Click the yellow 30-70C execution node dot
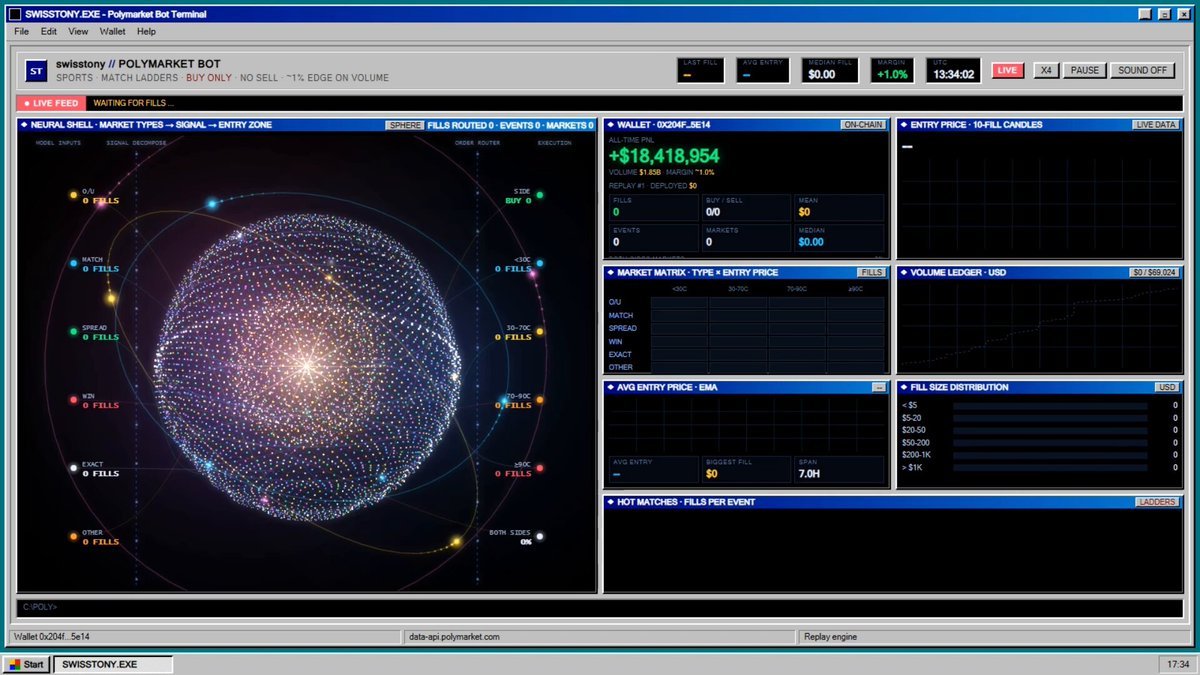 (x=540, y=332)
